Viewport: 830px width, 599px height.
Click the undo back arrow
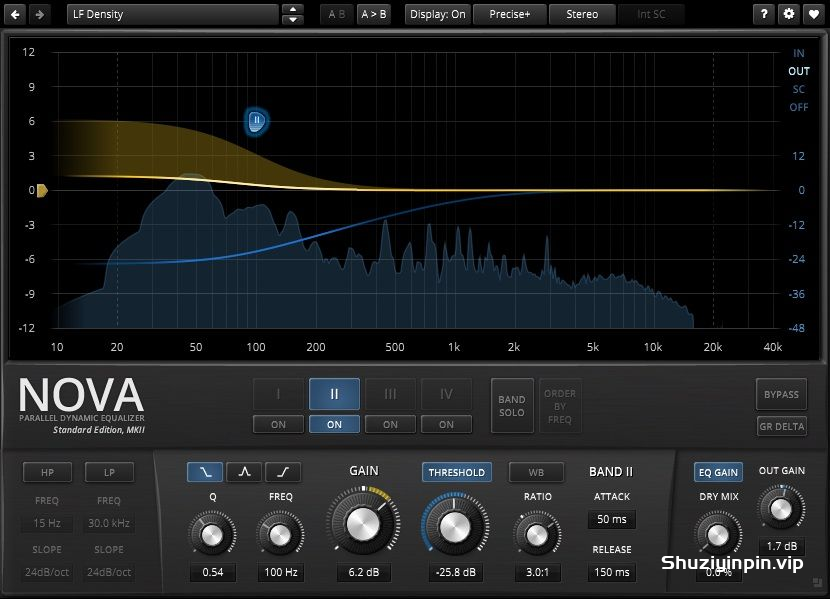15,14
